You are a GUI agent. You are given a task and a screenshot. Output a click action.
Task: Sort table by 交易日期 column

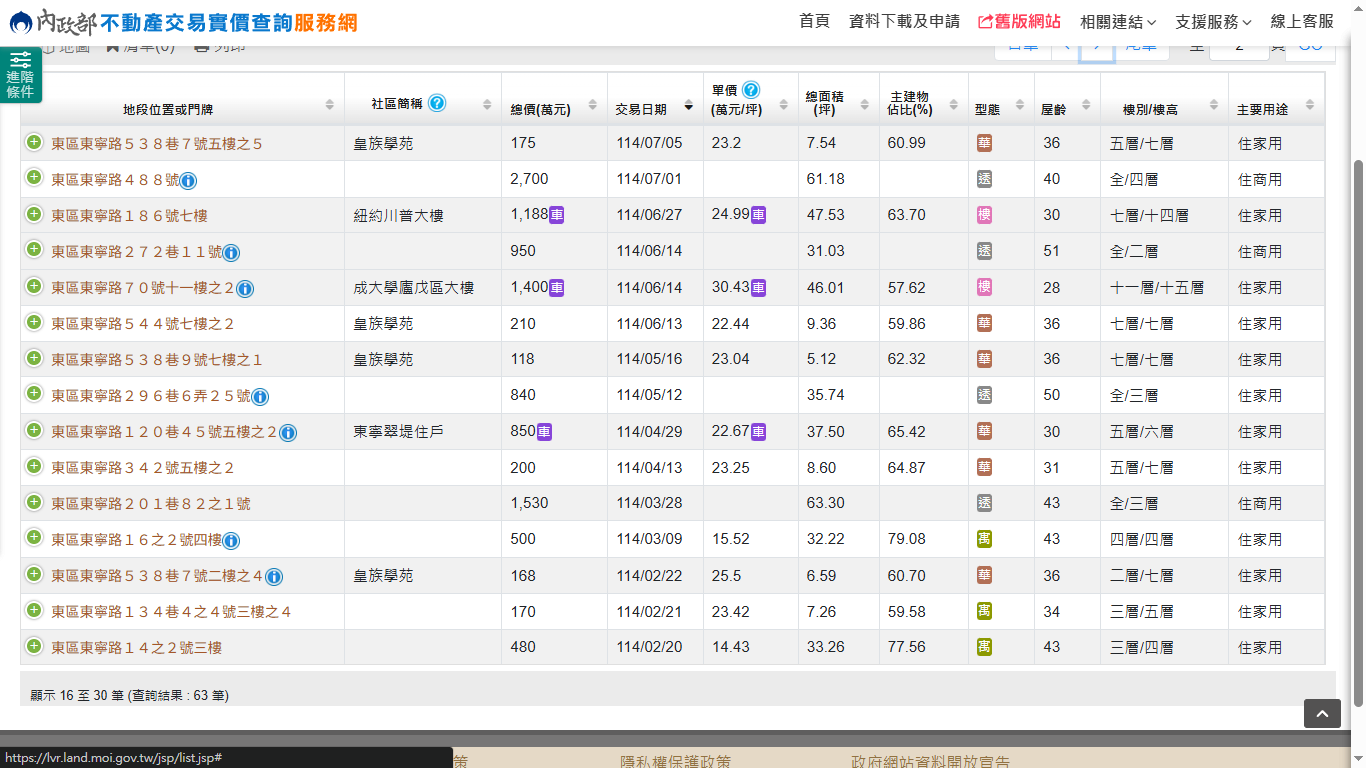click(x=688, y=106)
